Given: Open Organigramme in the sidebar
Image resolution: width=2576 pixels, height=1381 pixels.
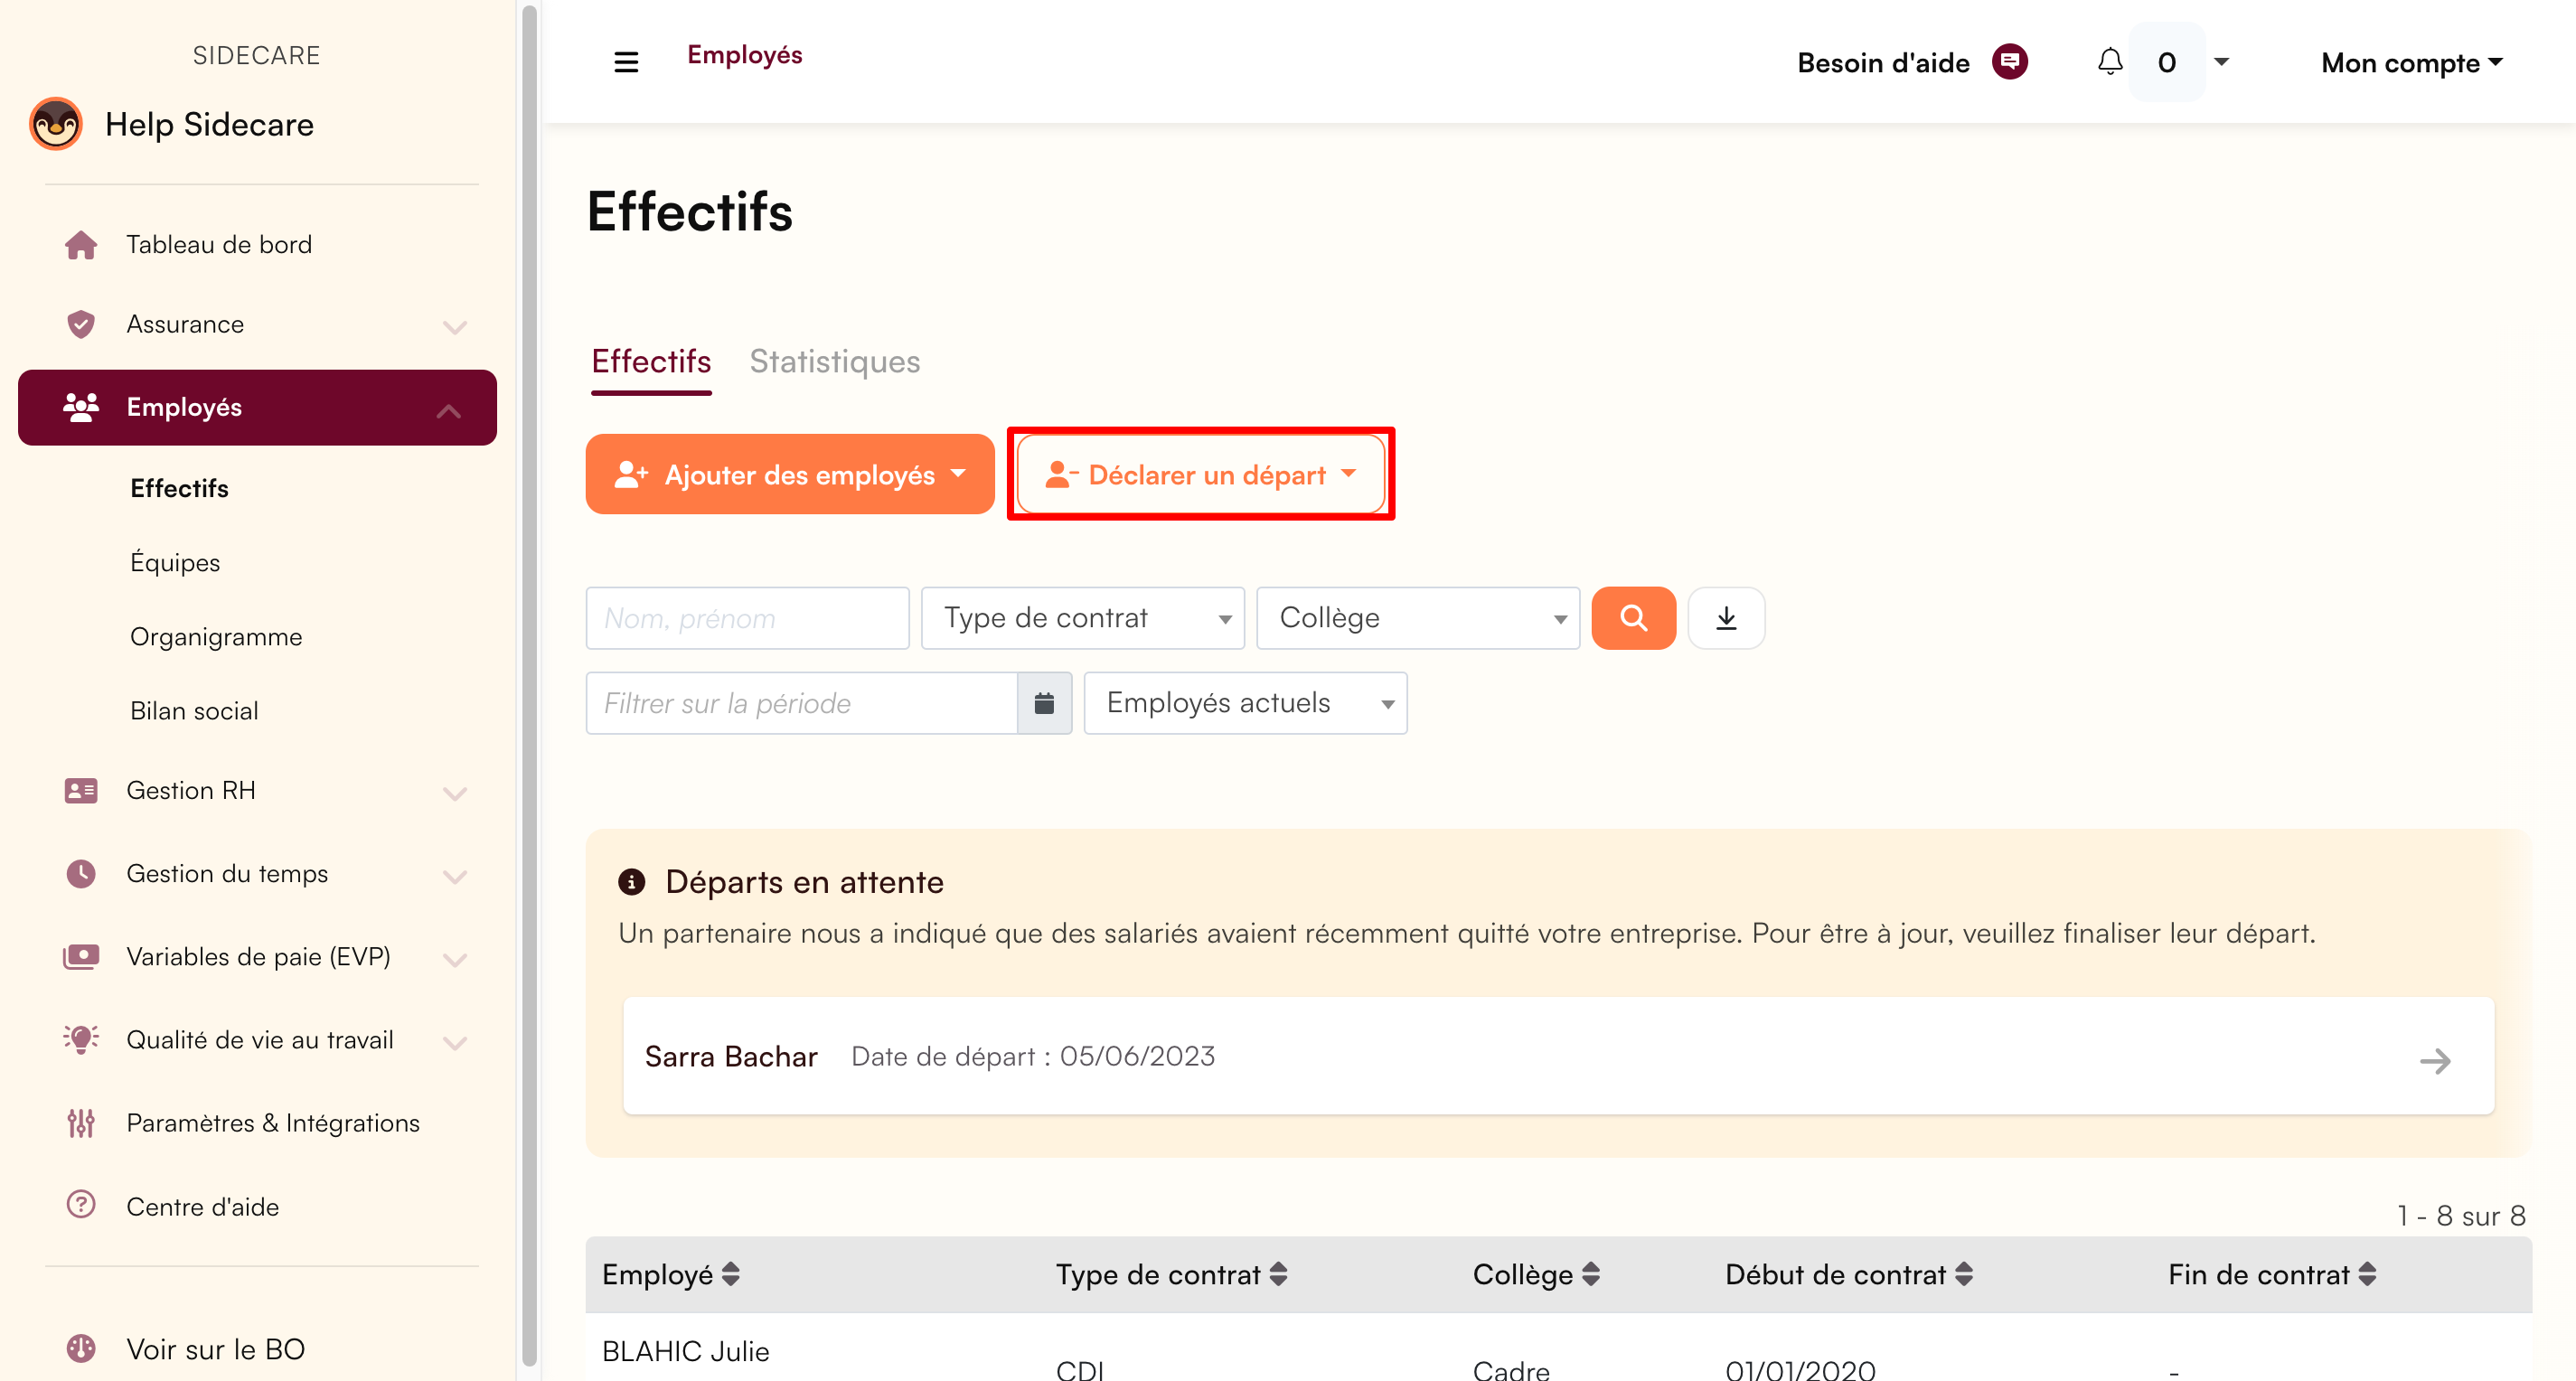Looking at the screenshot, I should point(216,637).
